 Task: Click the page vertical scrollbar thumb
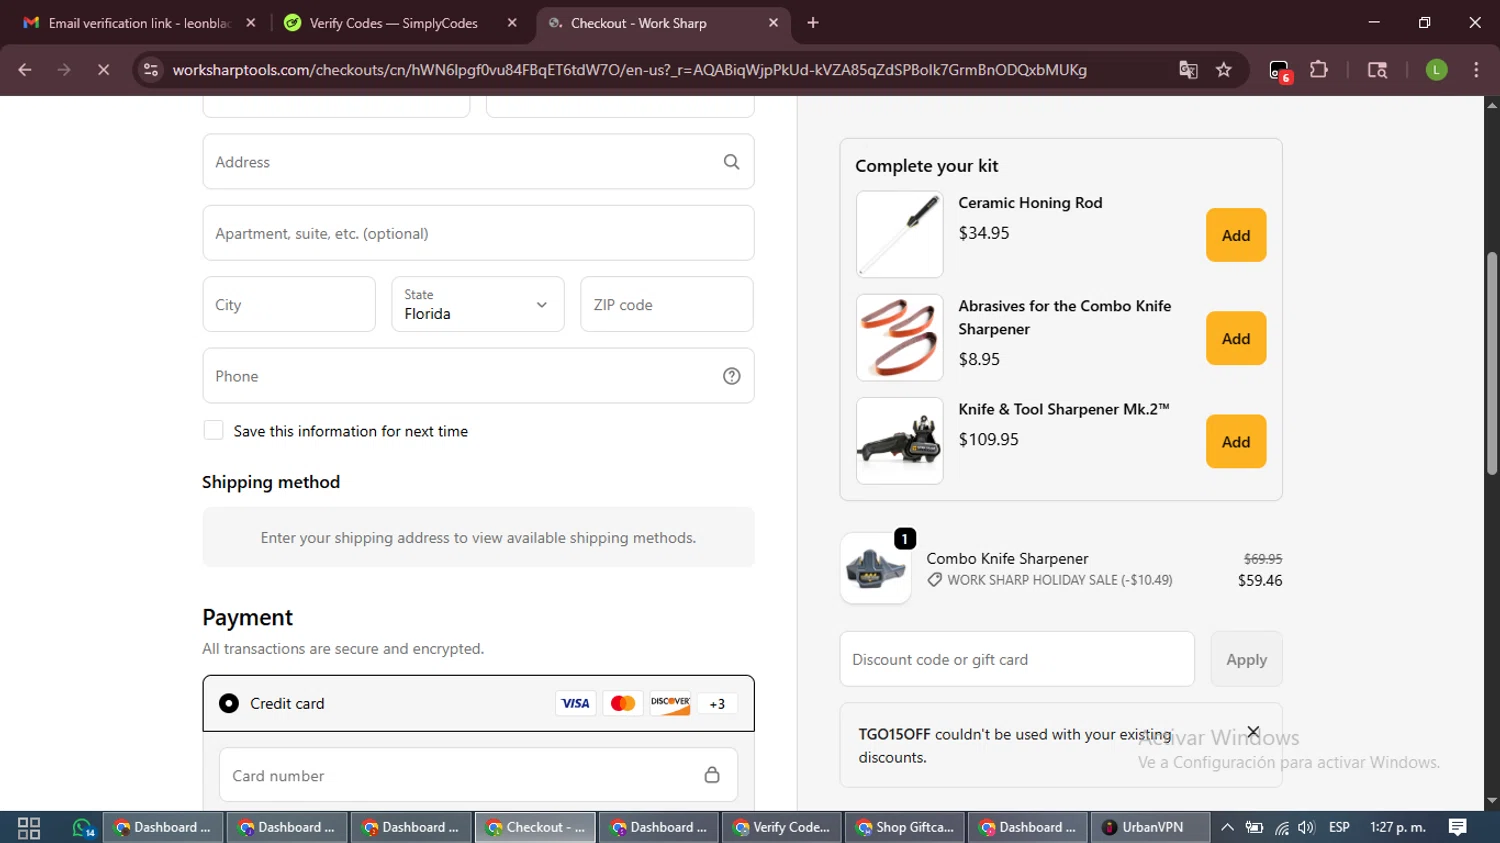click(1492, 362)
